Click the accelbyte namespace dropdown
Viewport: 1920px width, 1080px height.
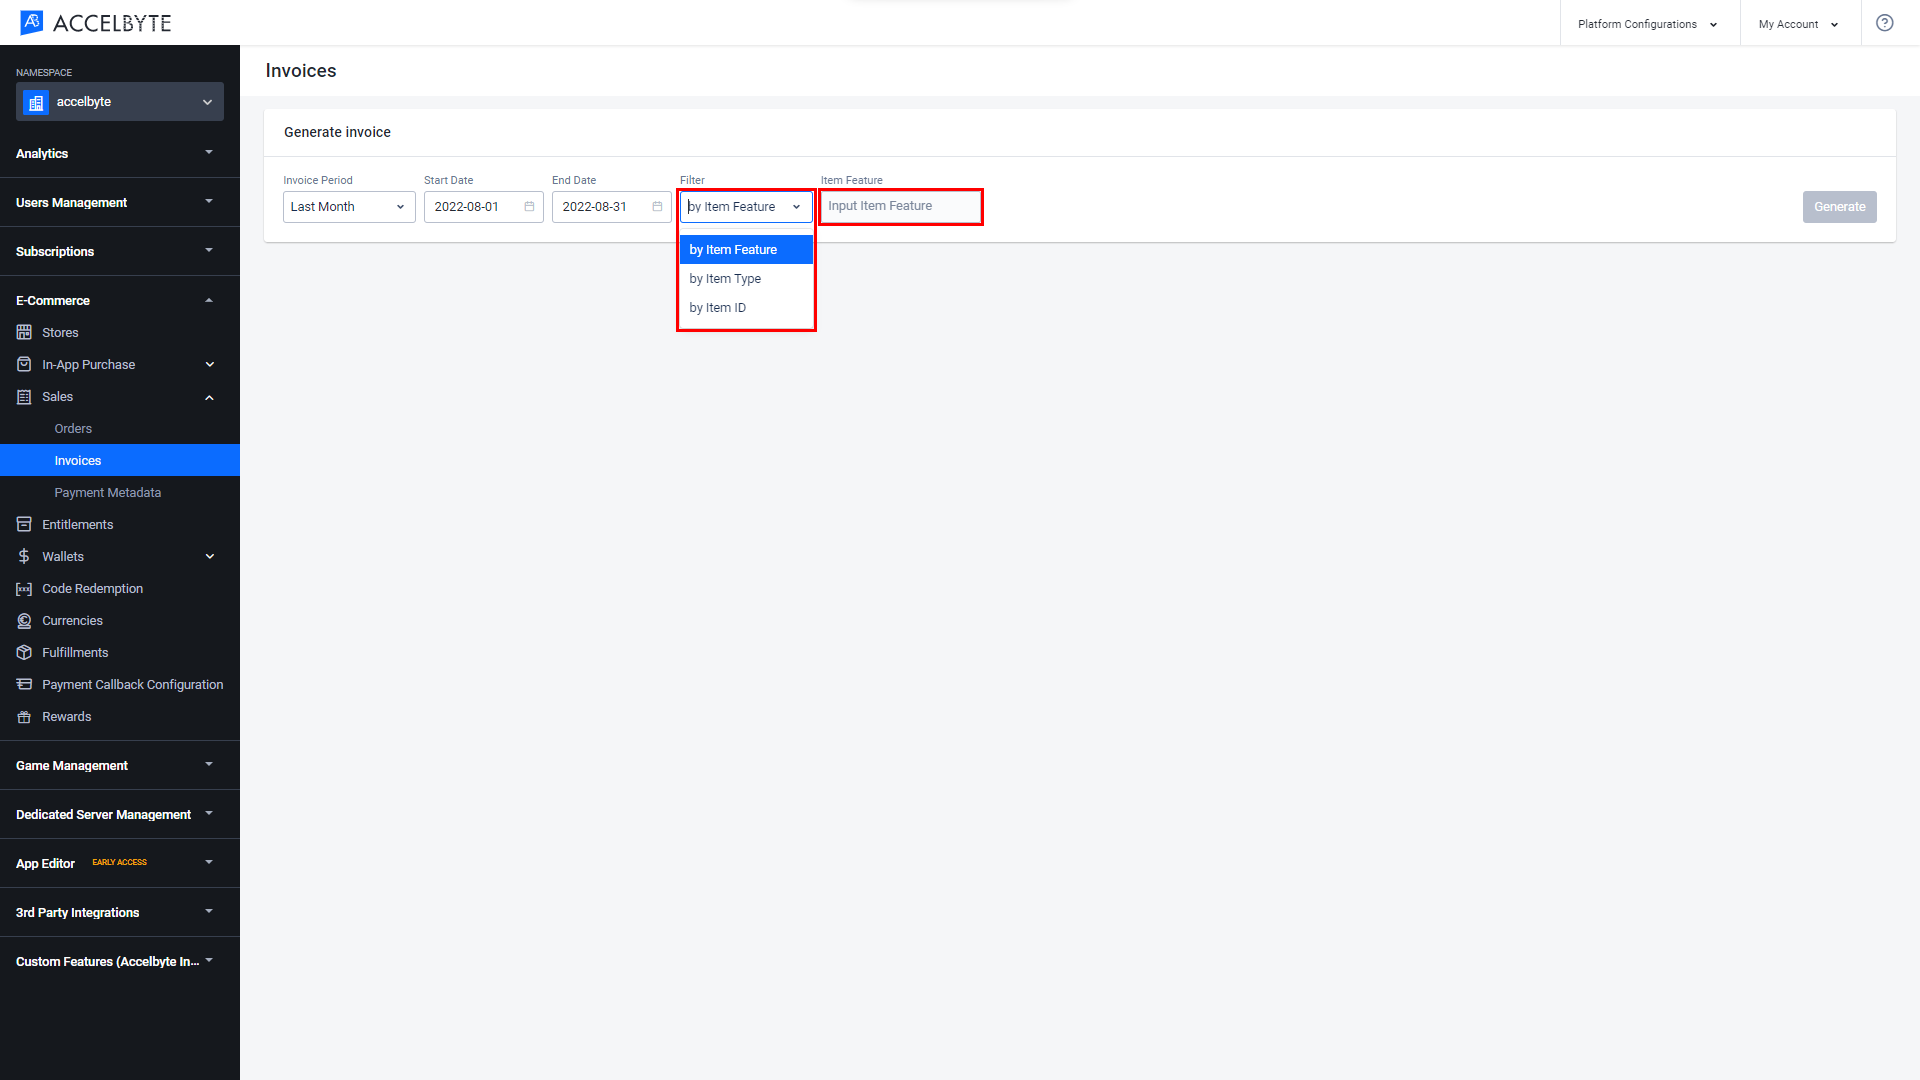119,102
